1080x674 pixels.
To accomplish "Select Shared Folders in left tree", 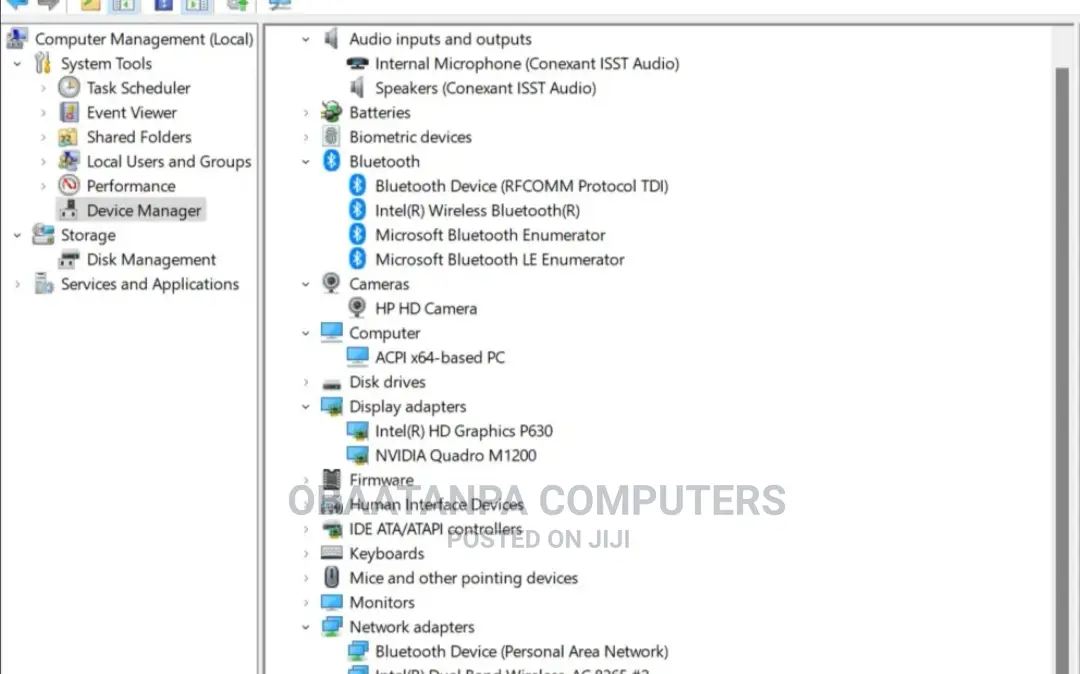I will [139, 137].
